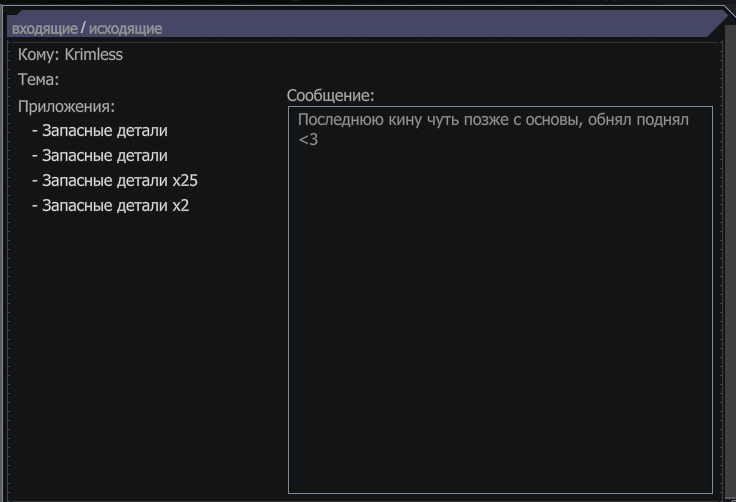Click the purple mail header bar

(x=366, y=23)
